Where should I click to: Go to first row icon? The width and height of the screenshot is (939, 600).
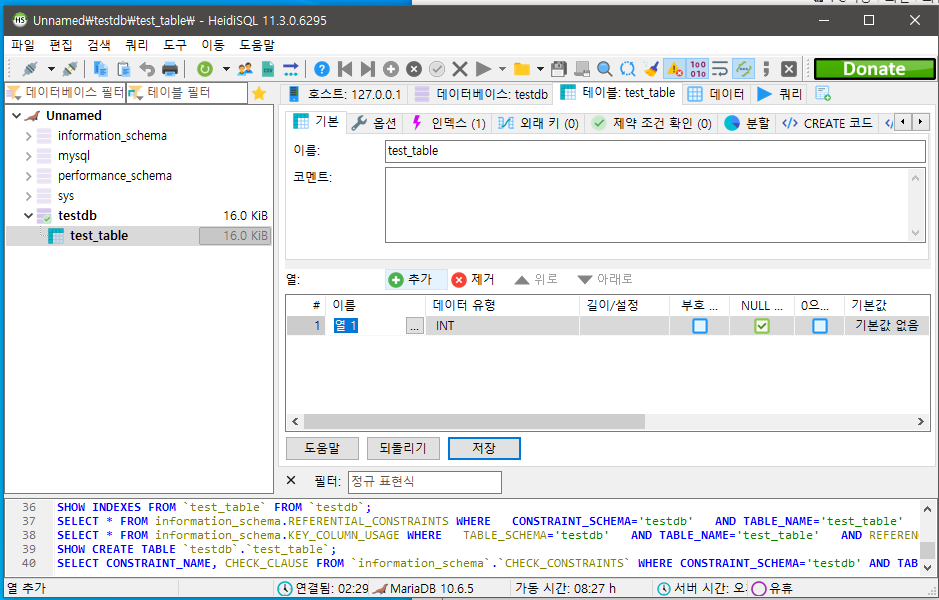345,69
